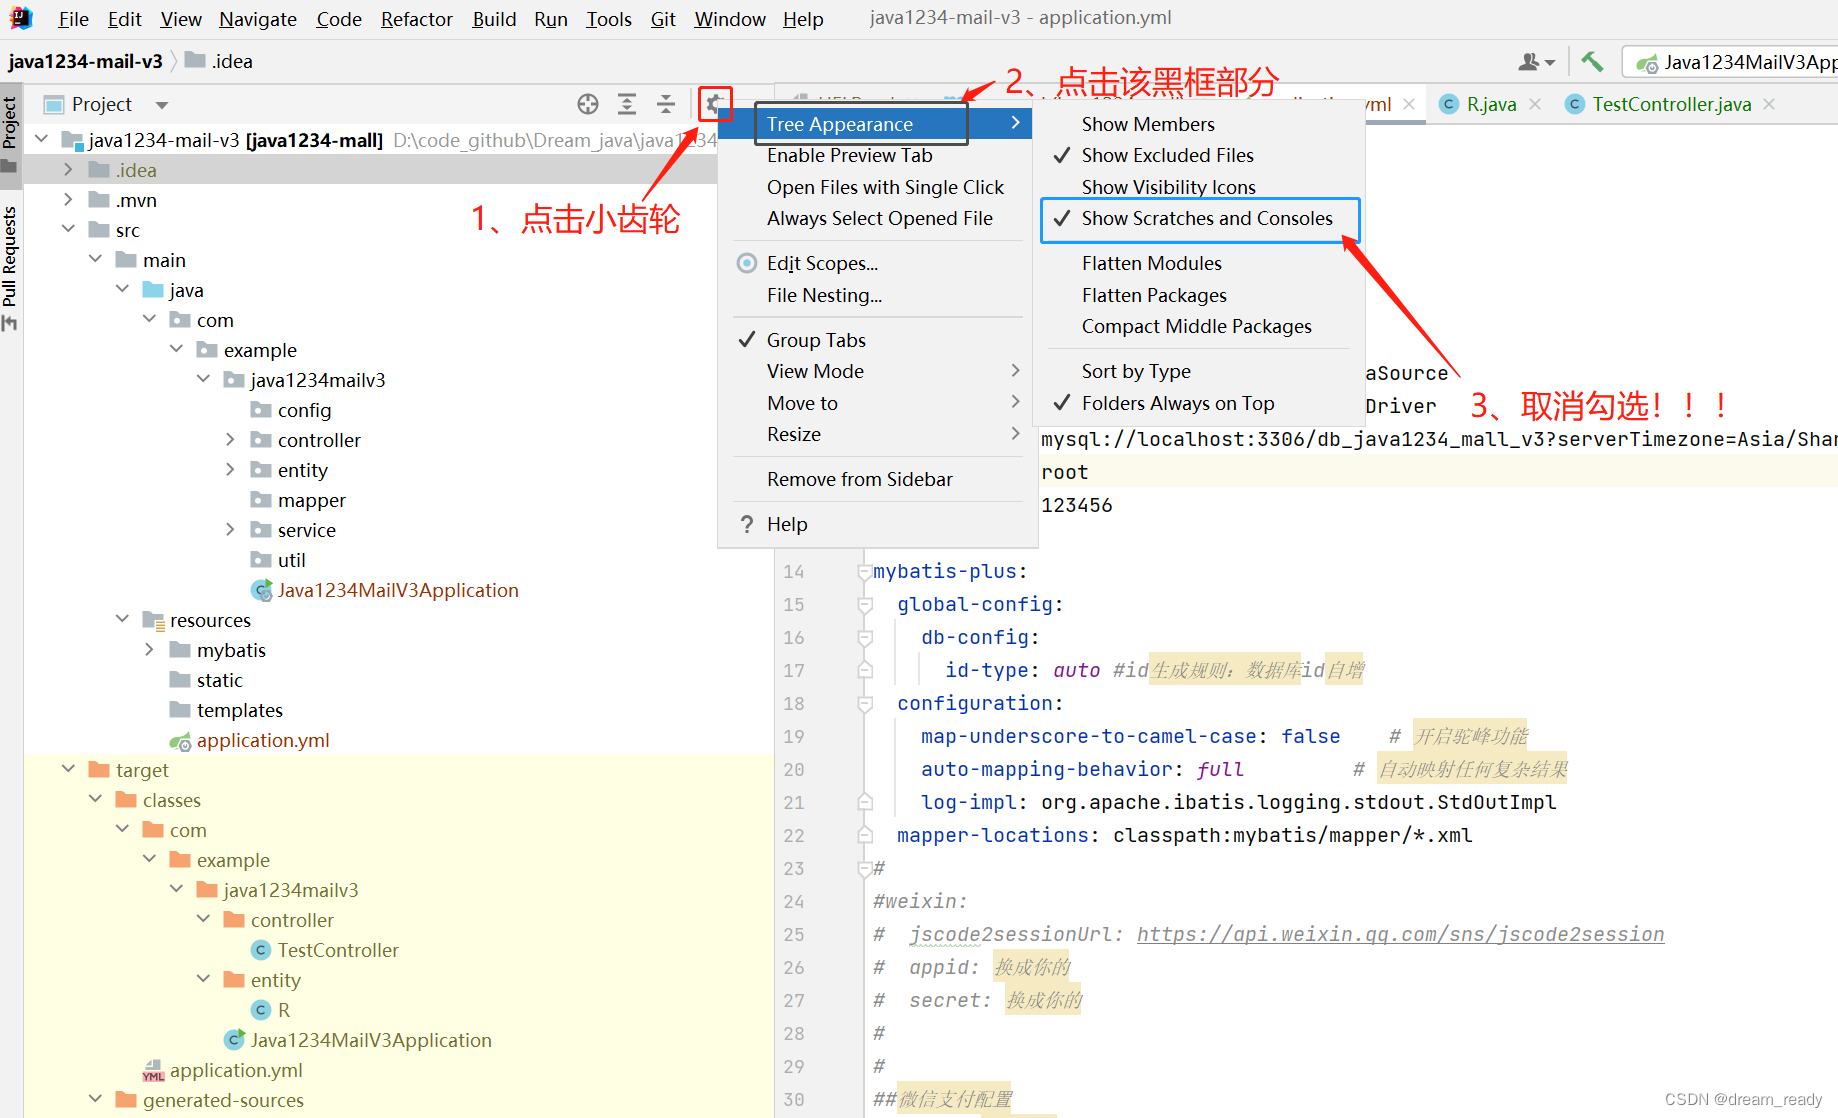The height and width of the screenshot is (1118, 1838).
Task: Open application.yml under target classes
Action: tap(223, 1070)
